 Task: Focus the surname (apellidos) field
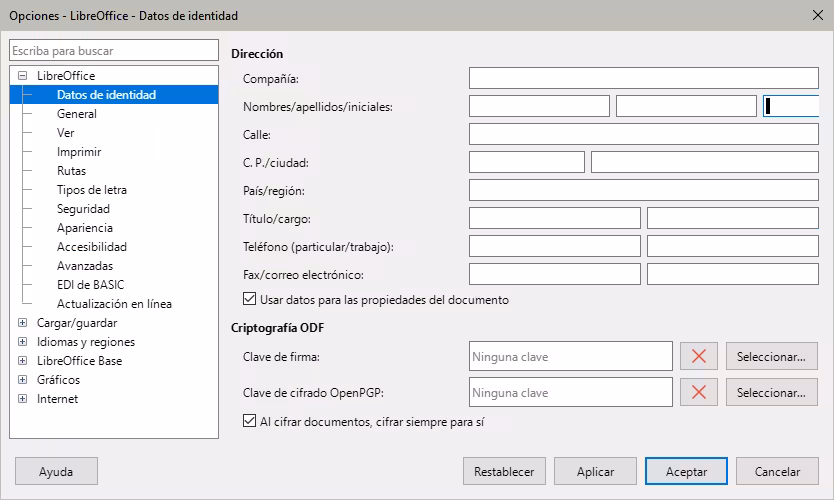coord(686,106)
